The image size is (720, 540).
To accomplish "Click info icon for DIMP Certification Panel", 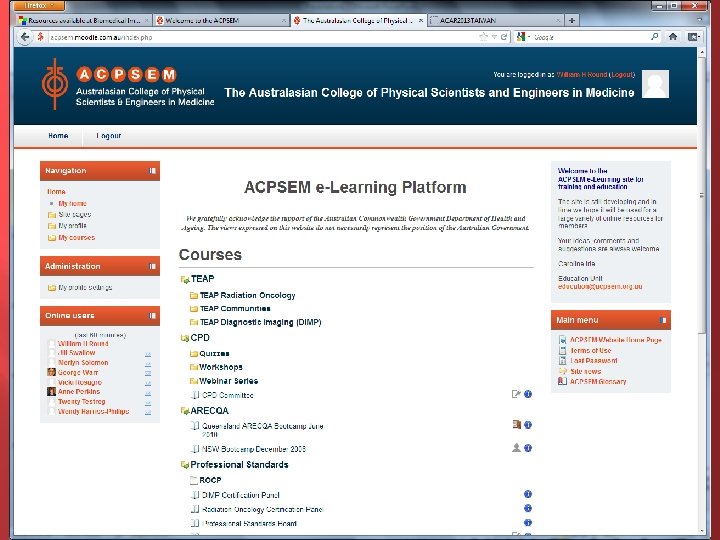I will click(528, 494).
